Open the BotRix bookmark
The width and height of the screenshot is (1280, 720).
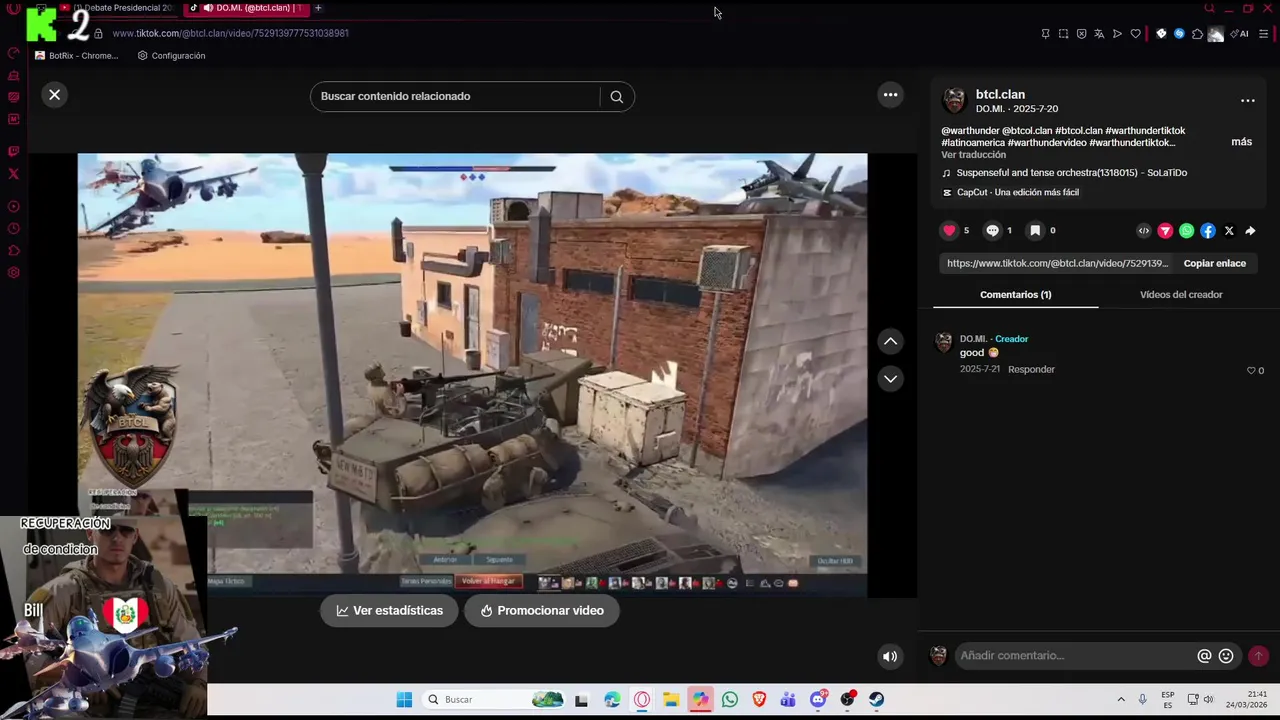[x=76, y=56]
